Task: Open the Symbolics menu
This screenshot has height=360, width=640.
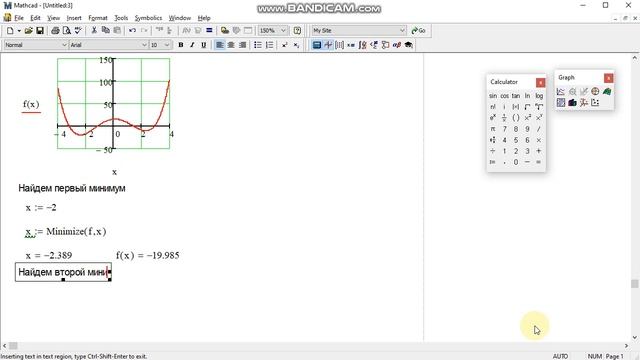Action: click(148, 18)
